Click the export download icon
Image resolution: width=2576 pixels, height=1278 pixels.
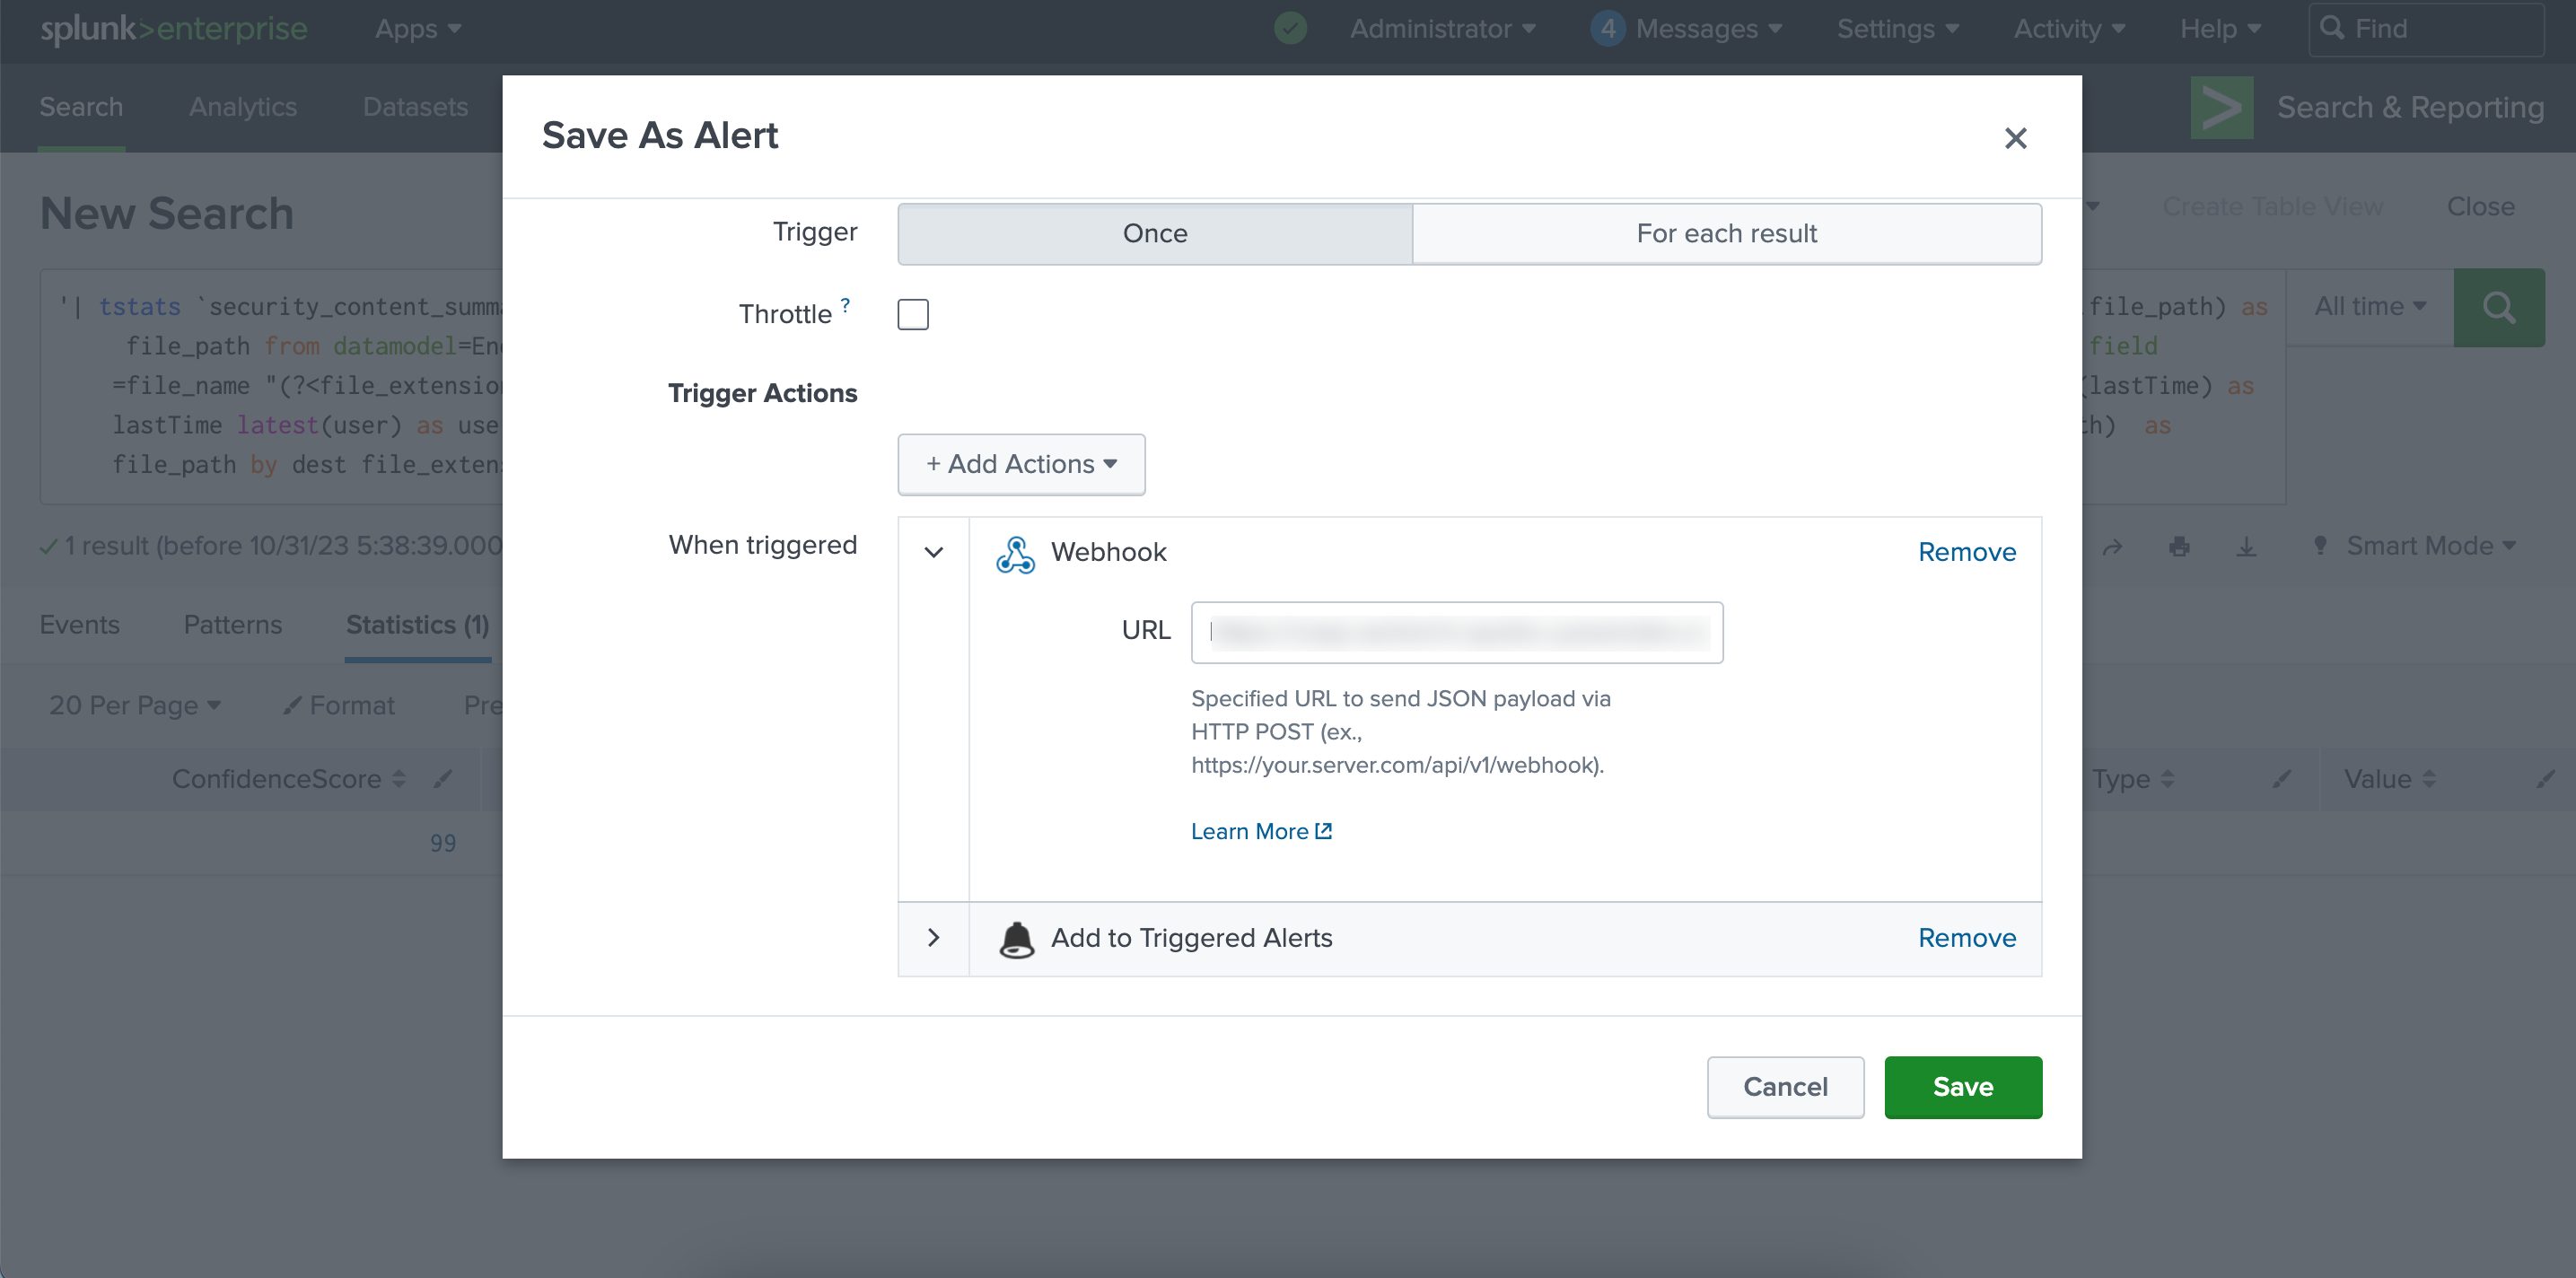(x=2246, y=546)
